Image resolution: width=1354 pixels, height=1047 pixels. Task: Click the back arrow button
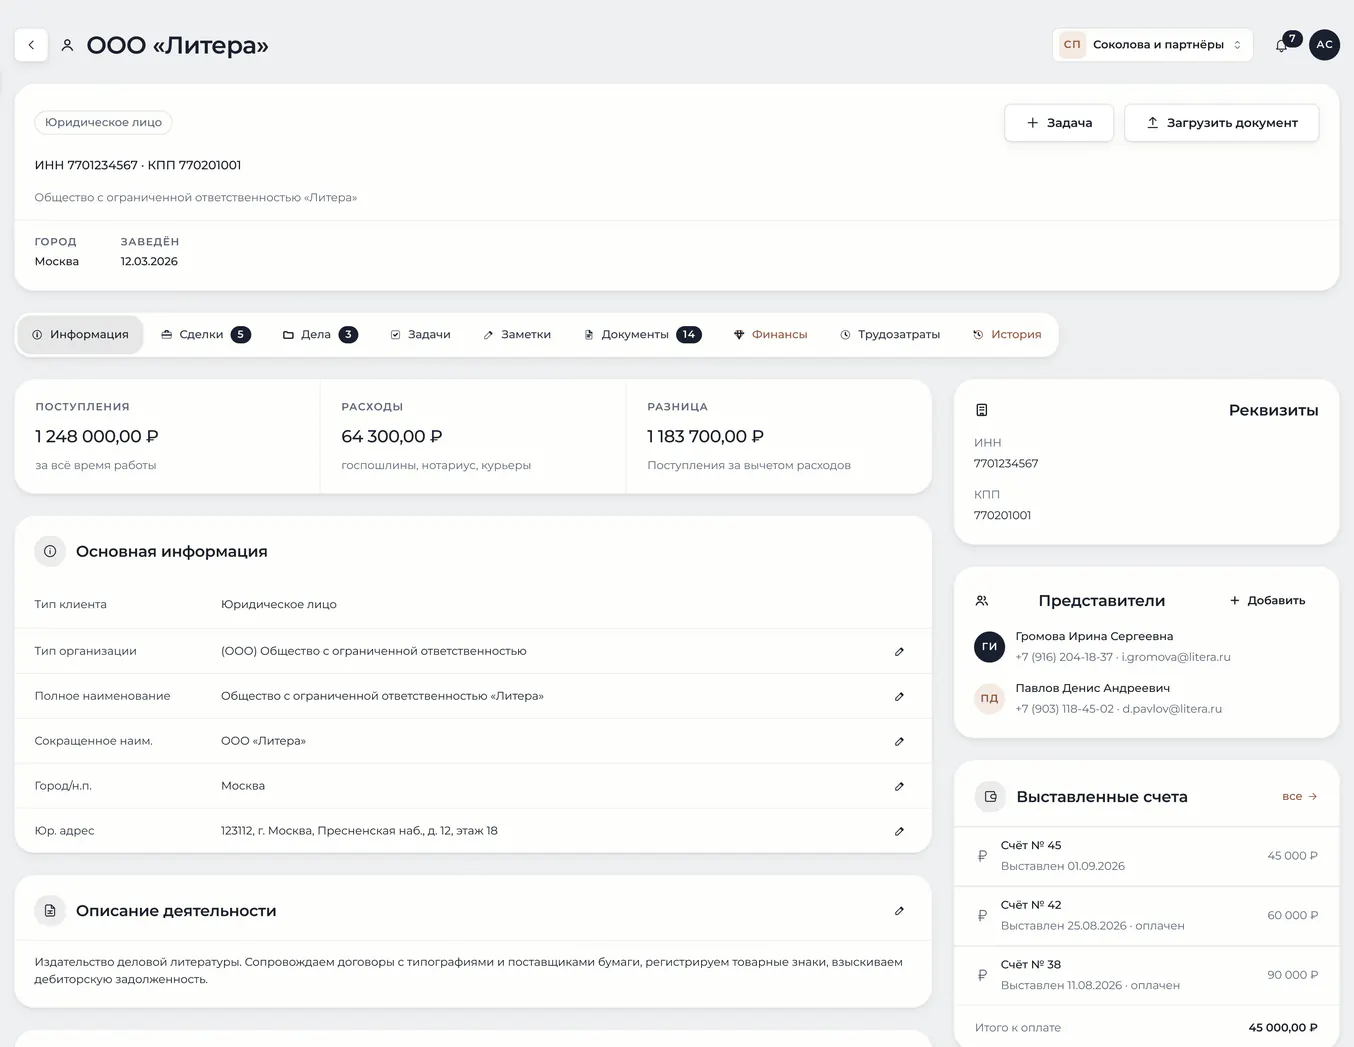click(31, 45)
